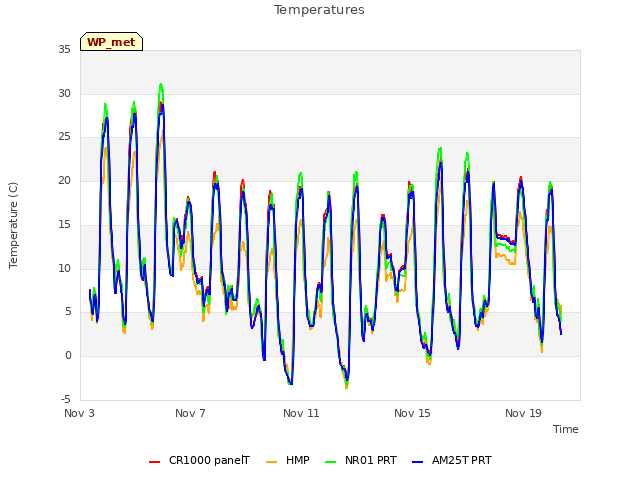Click the 0 y-axis tick label
640x480 pixels.
click(x=68, y=356)
